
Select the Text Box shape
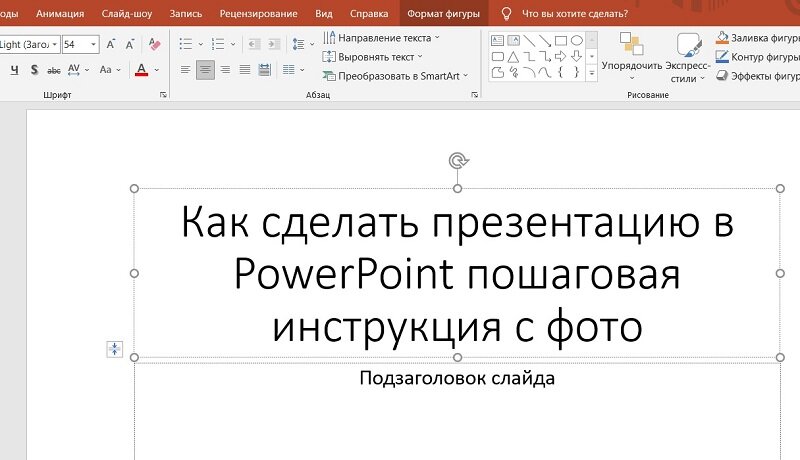tap(497, 40)
